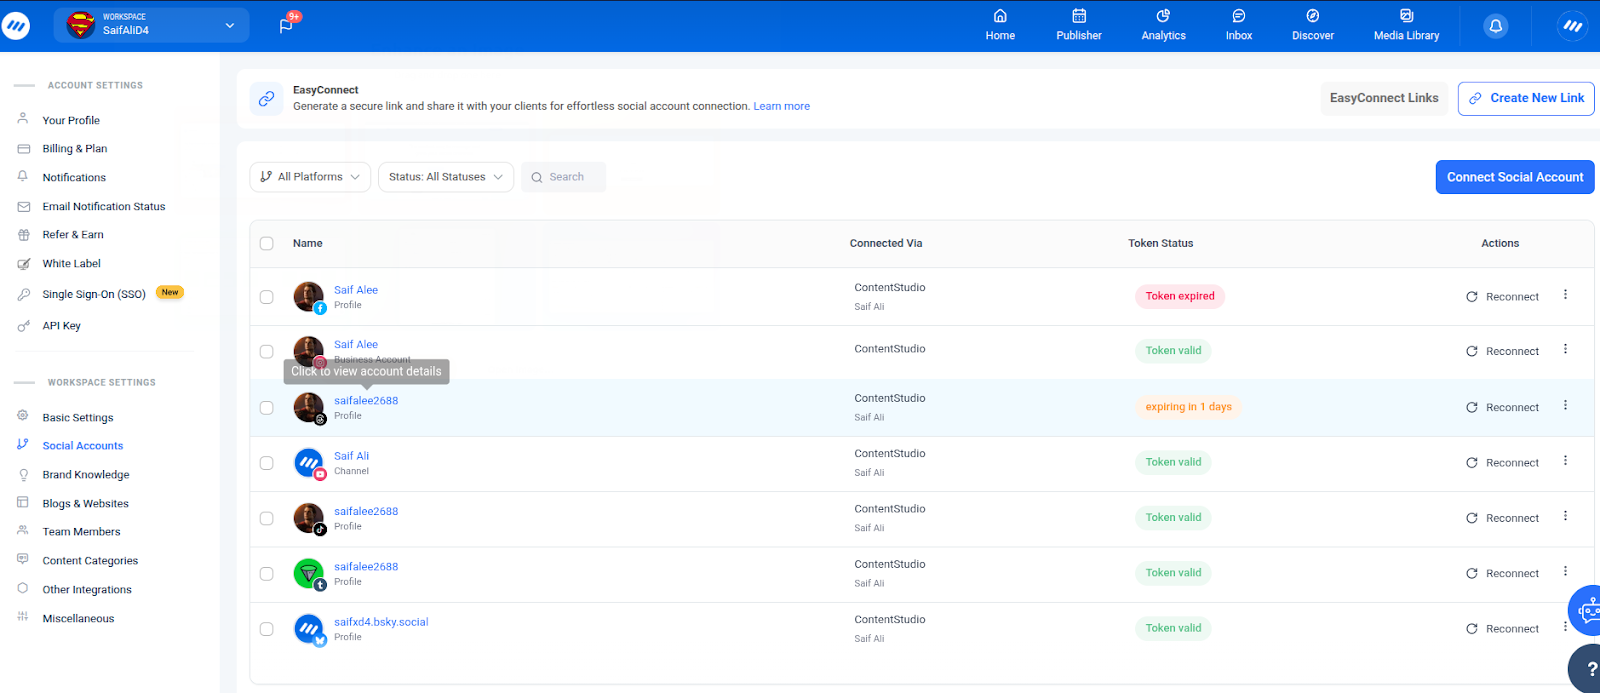Open Team Members in the sidebar
1600x693 pixels.
(81, 532)
